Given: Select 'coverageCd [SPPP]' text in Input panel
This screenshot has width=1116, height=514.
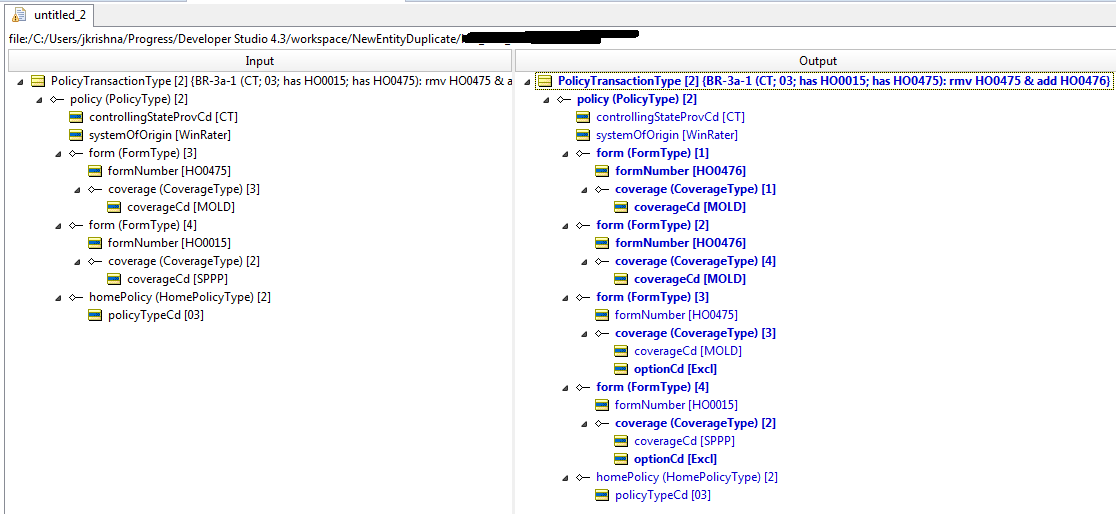Looking at the screenshot, I should (x=178, y=279).
